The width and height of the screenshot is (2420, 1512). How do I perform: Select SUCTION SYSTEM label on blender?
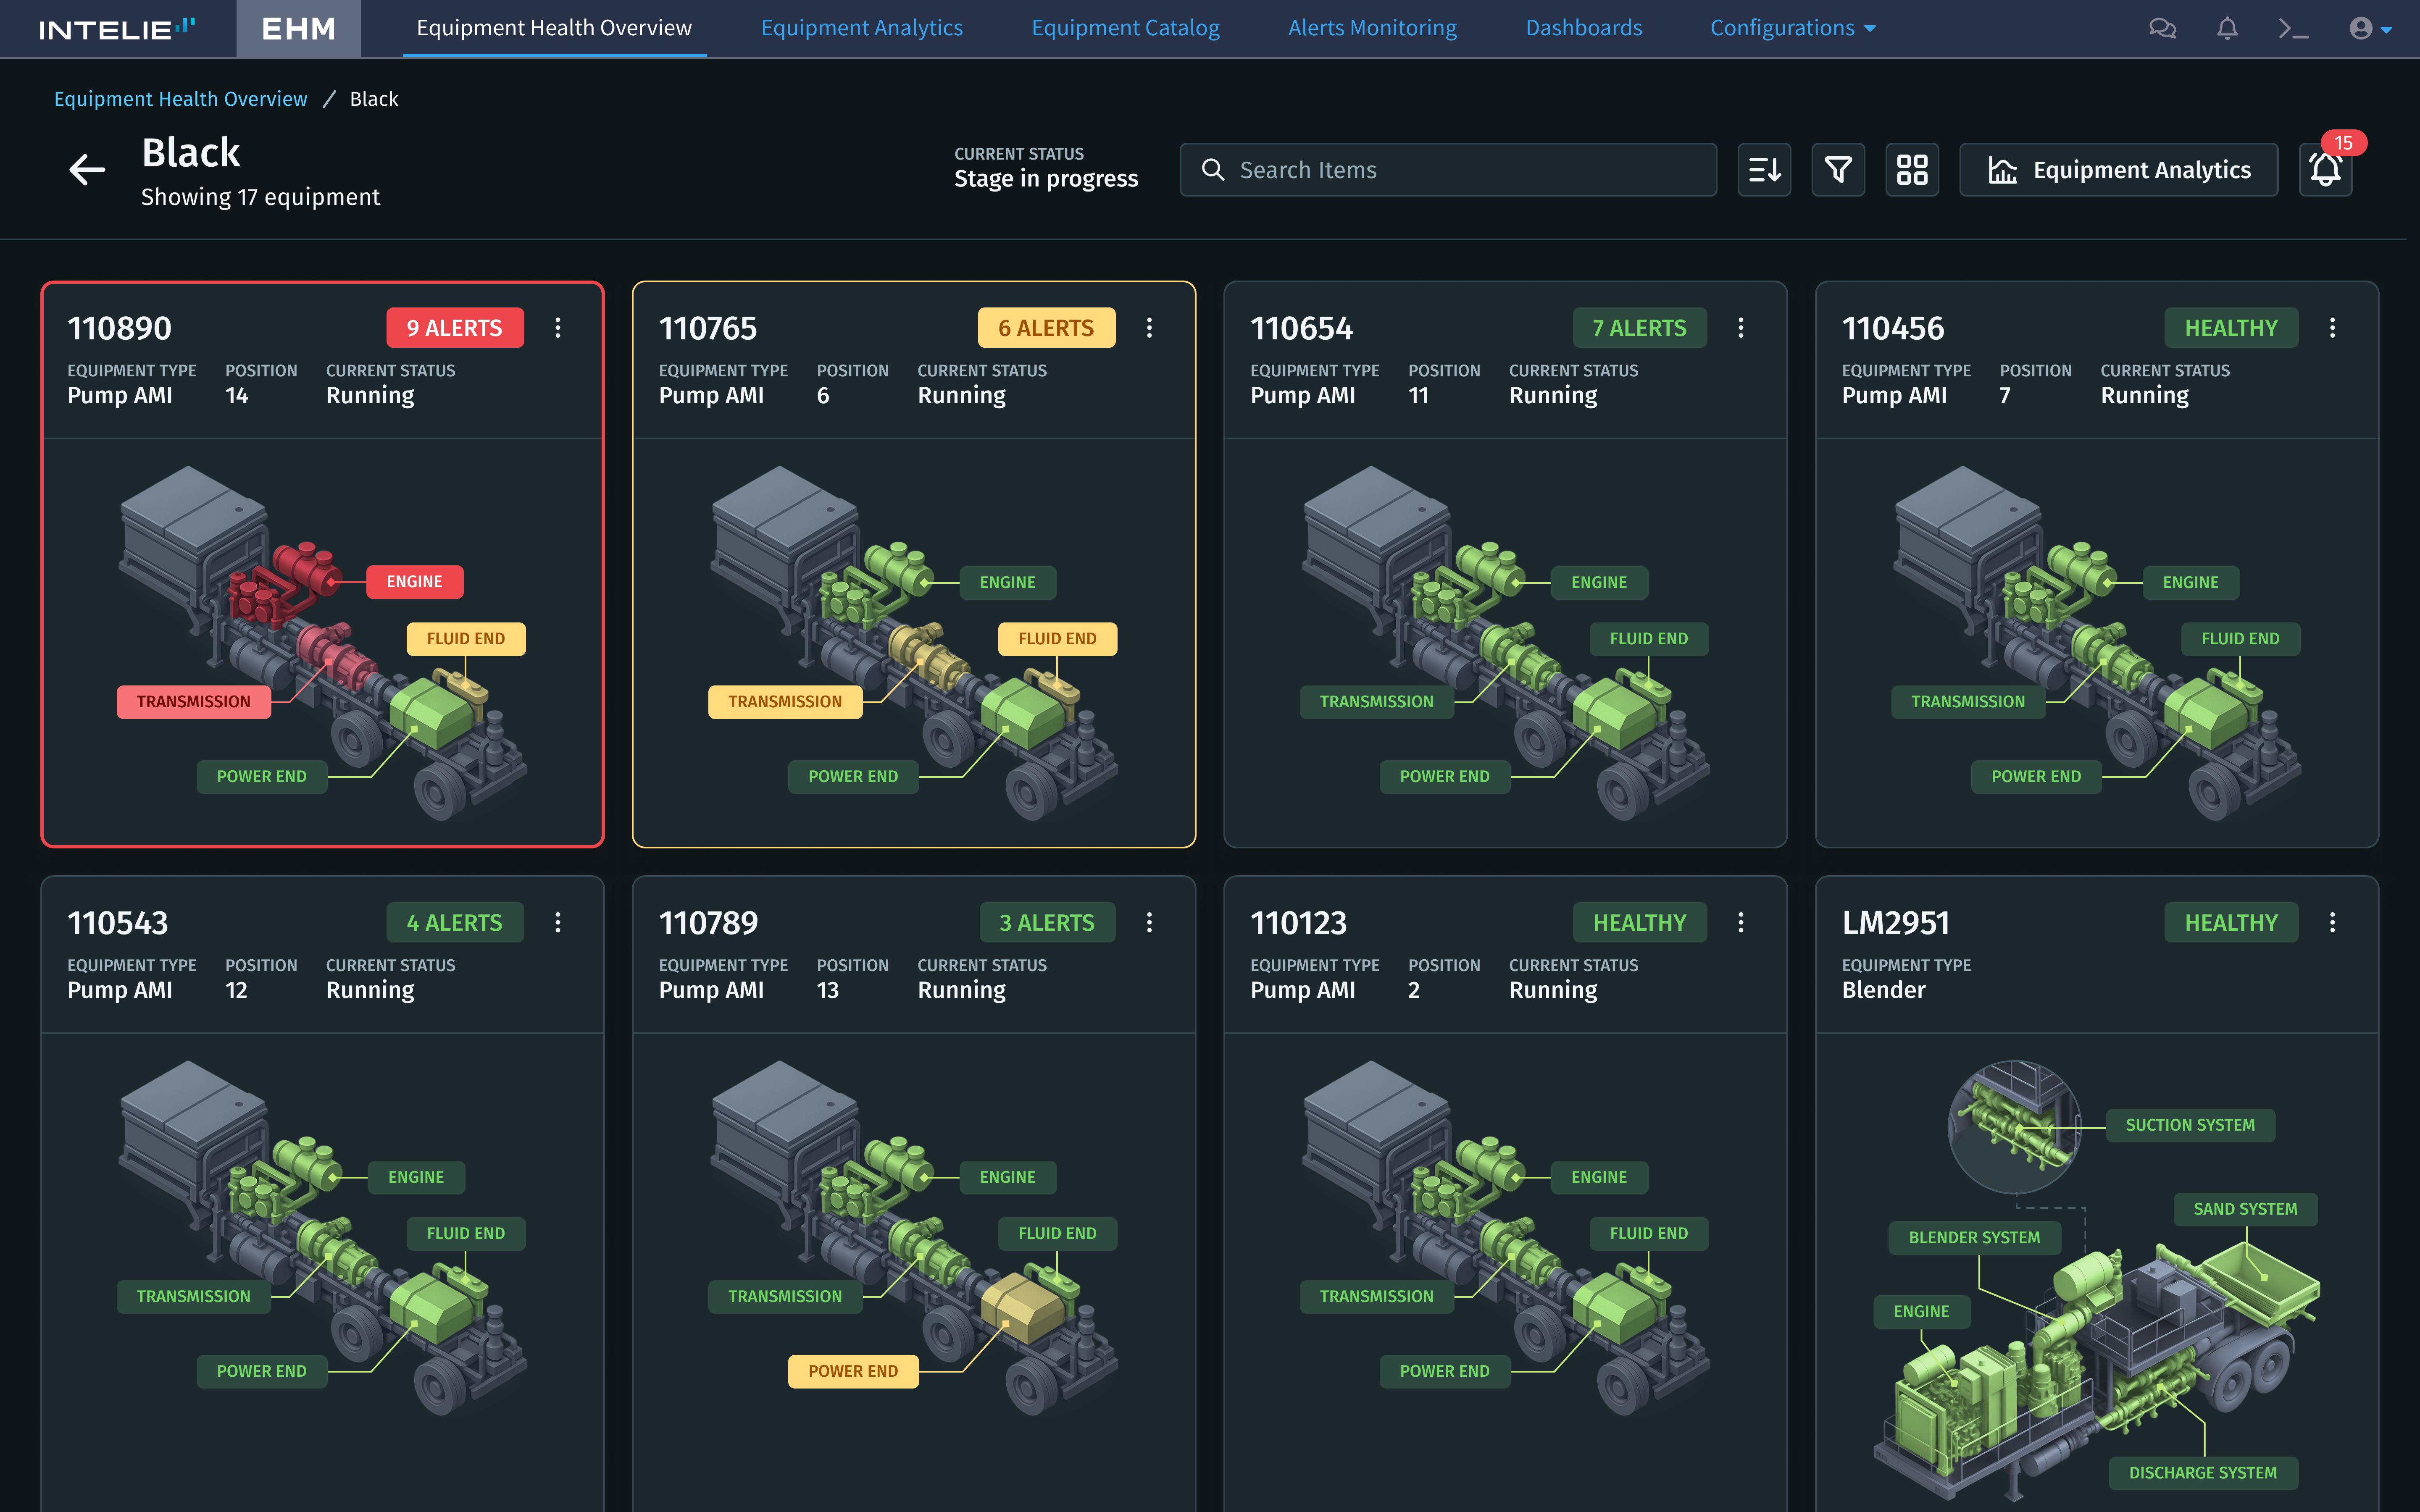click(2190, 1126)
